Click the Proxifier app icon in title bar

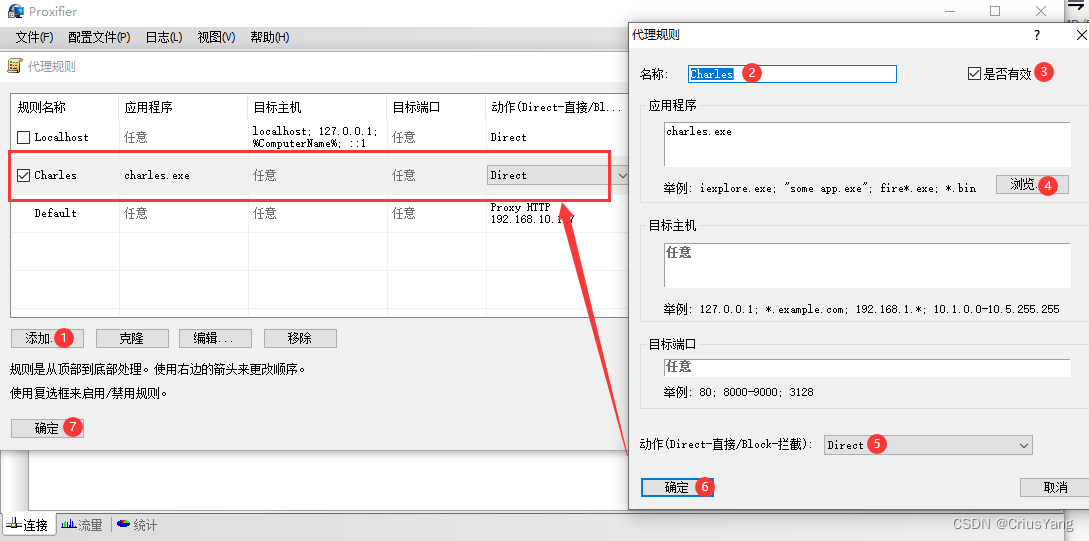click(x=15, y=11)
